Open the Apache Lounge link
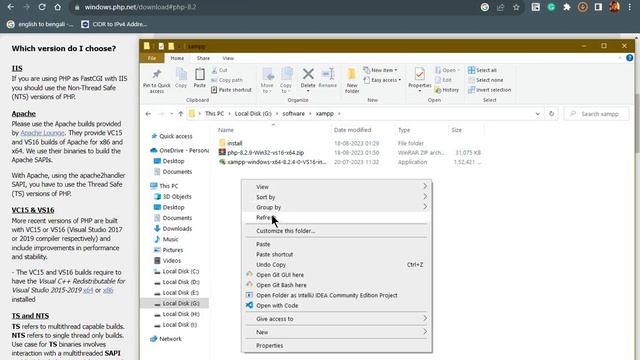The width and height of the screenshot is (640, 360). [42, 133]
